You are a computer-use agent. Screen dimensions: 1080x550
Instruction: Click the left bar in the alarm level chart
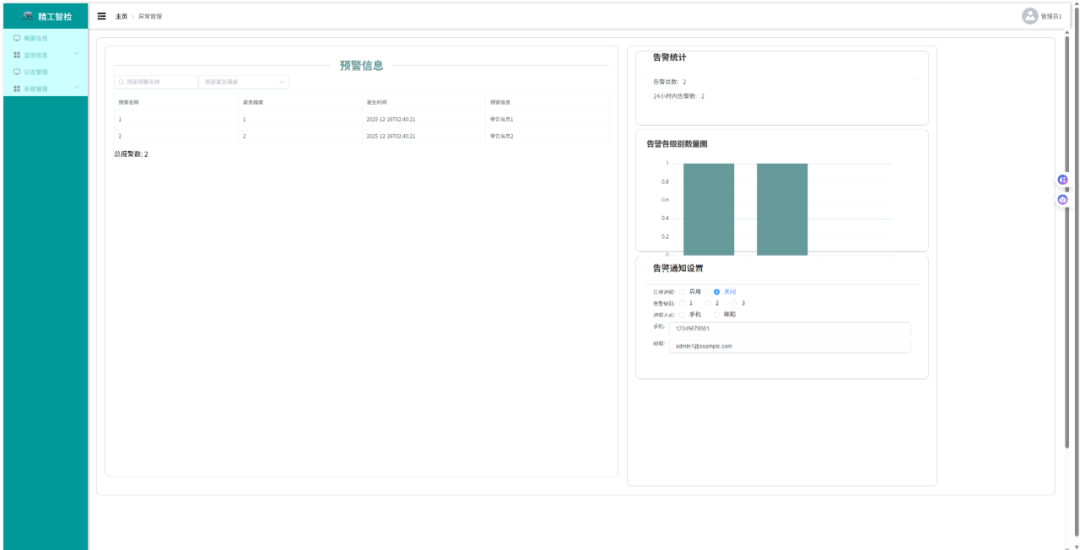pyautogui.click(x=709, y=209)
